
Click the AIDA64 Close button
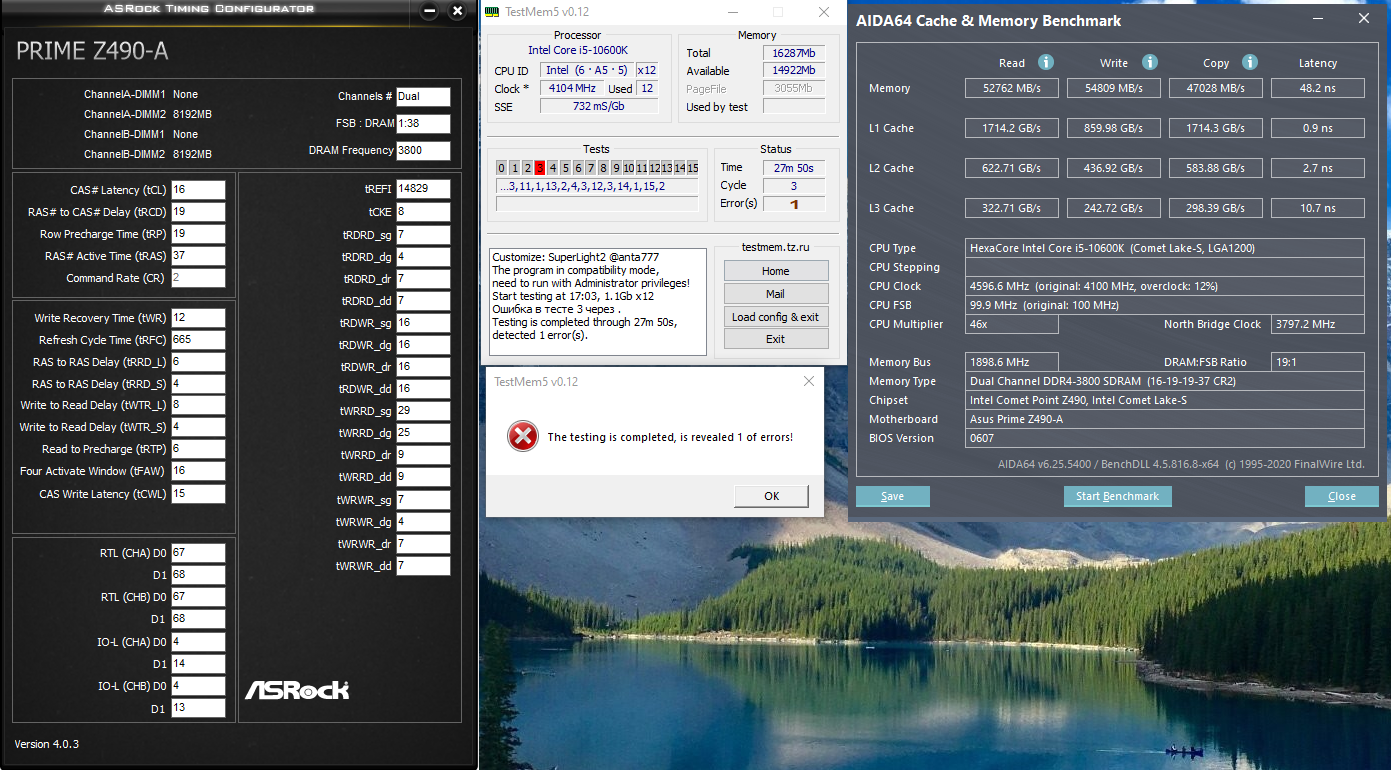click(x=1342, y=496)
